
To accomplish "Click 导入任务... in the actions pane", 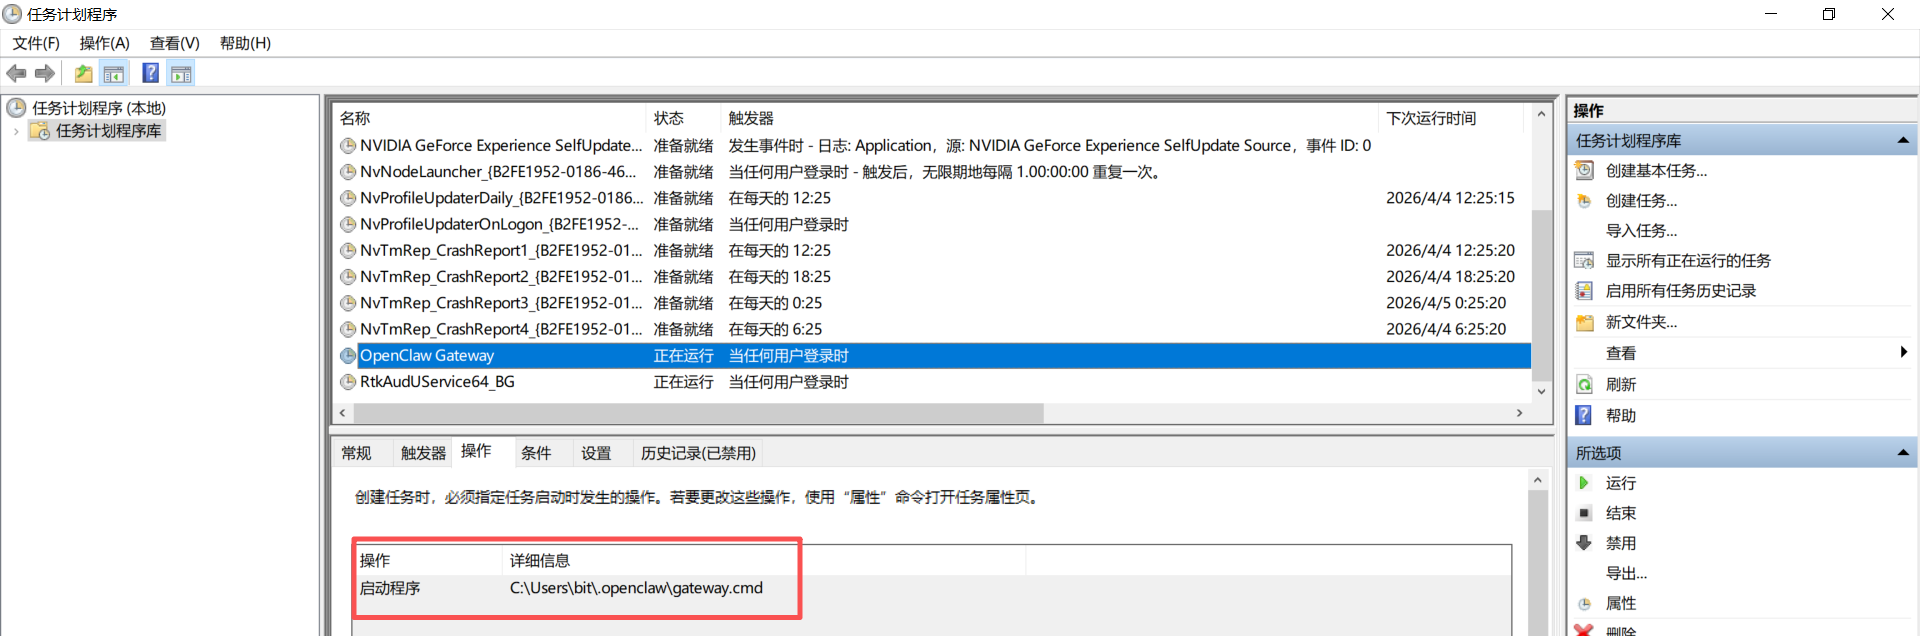I will [1641, 231].
